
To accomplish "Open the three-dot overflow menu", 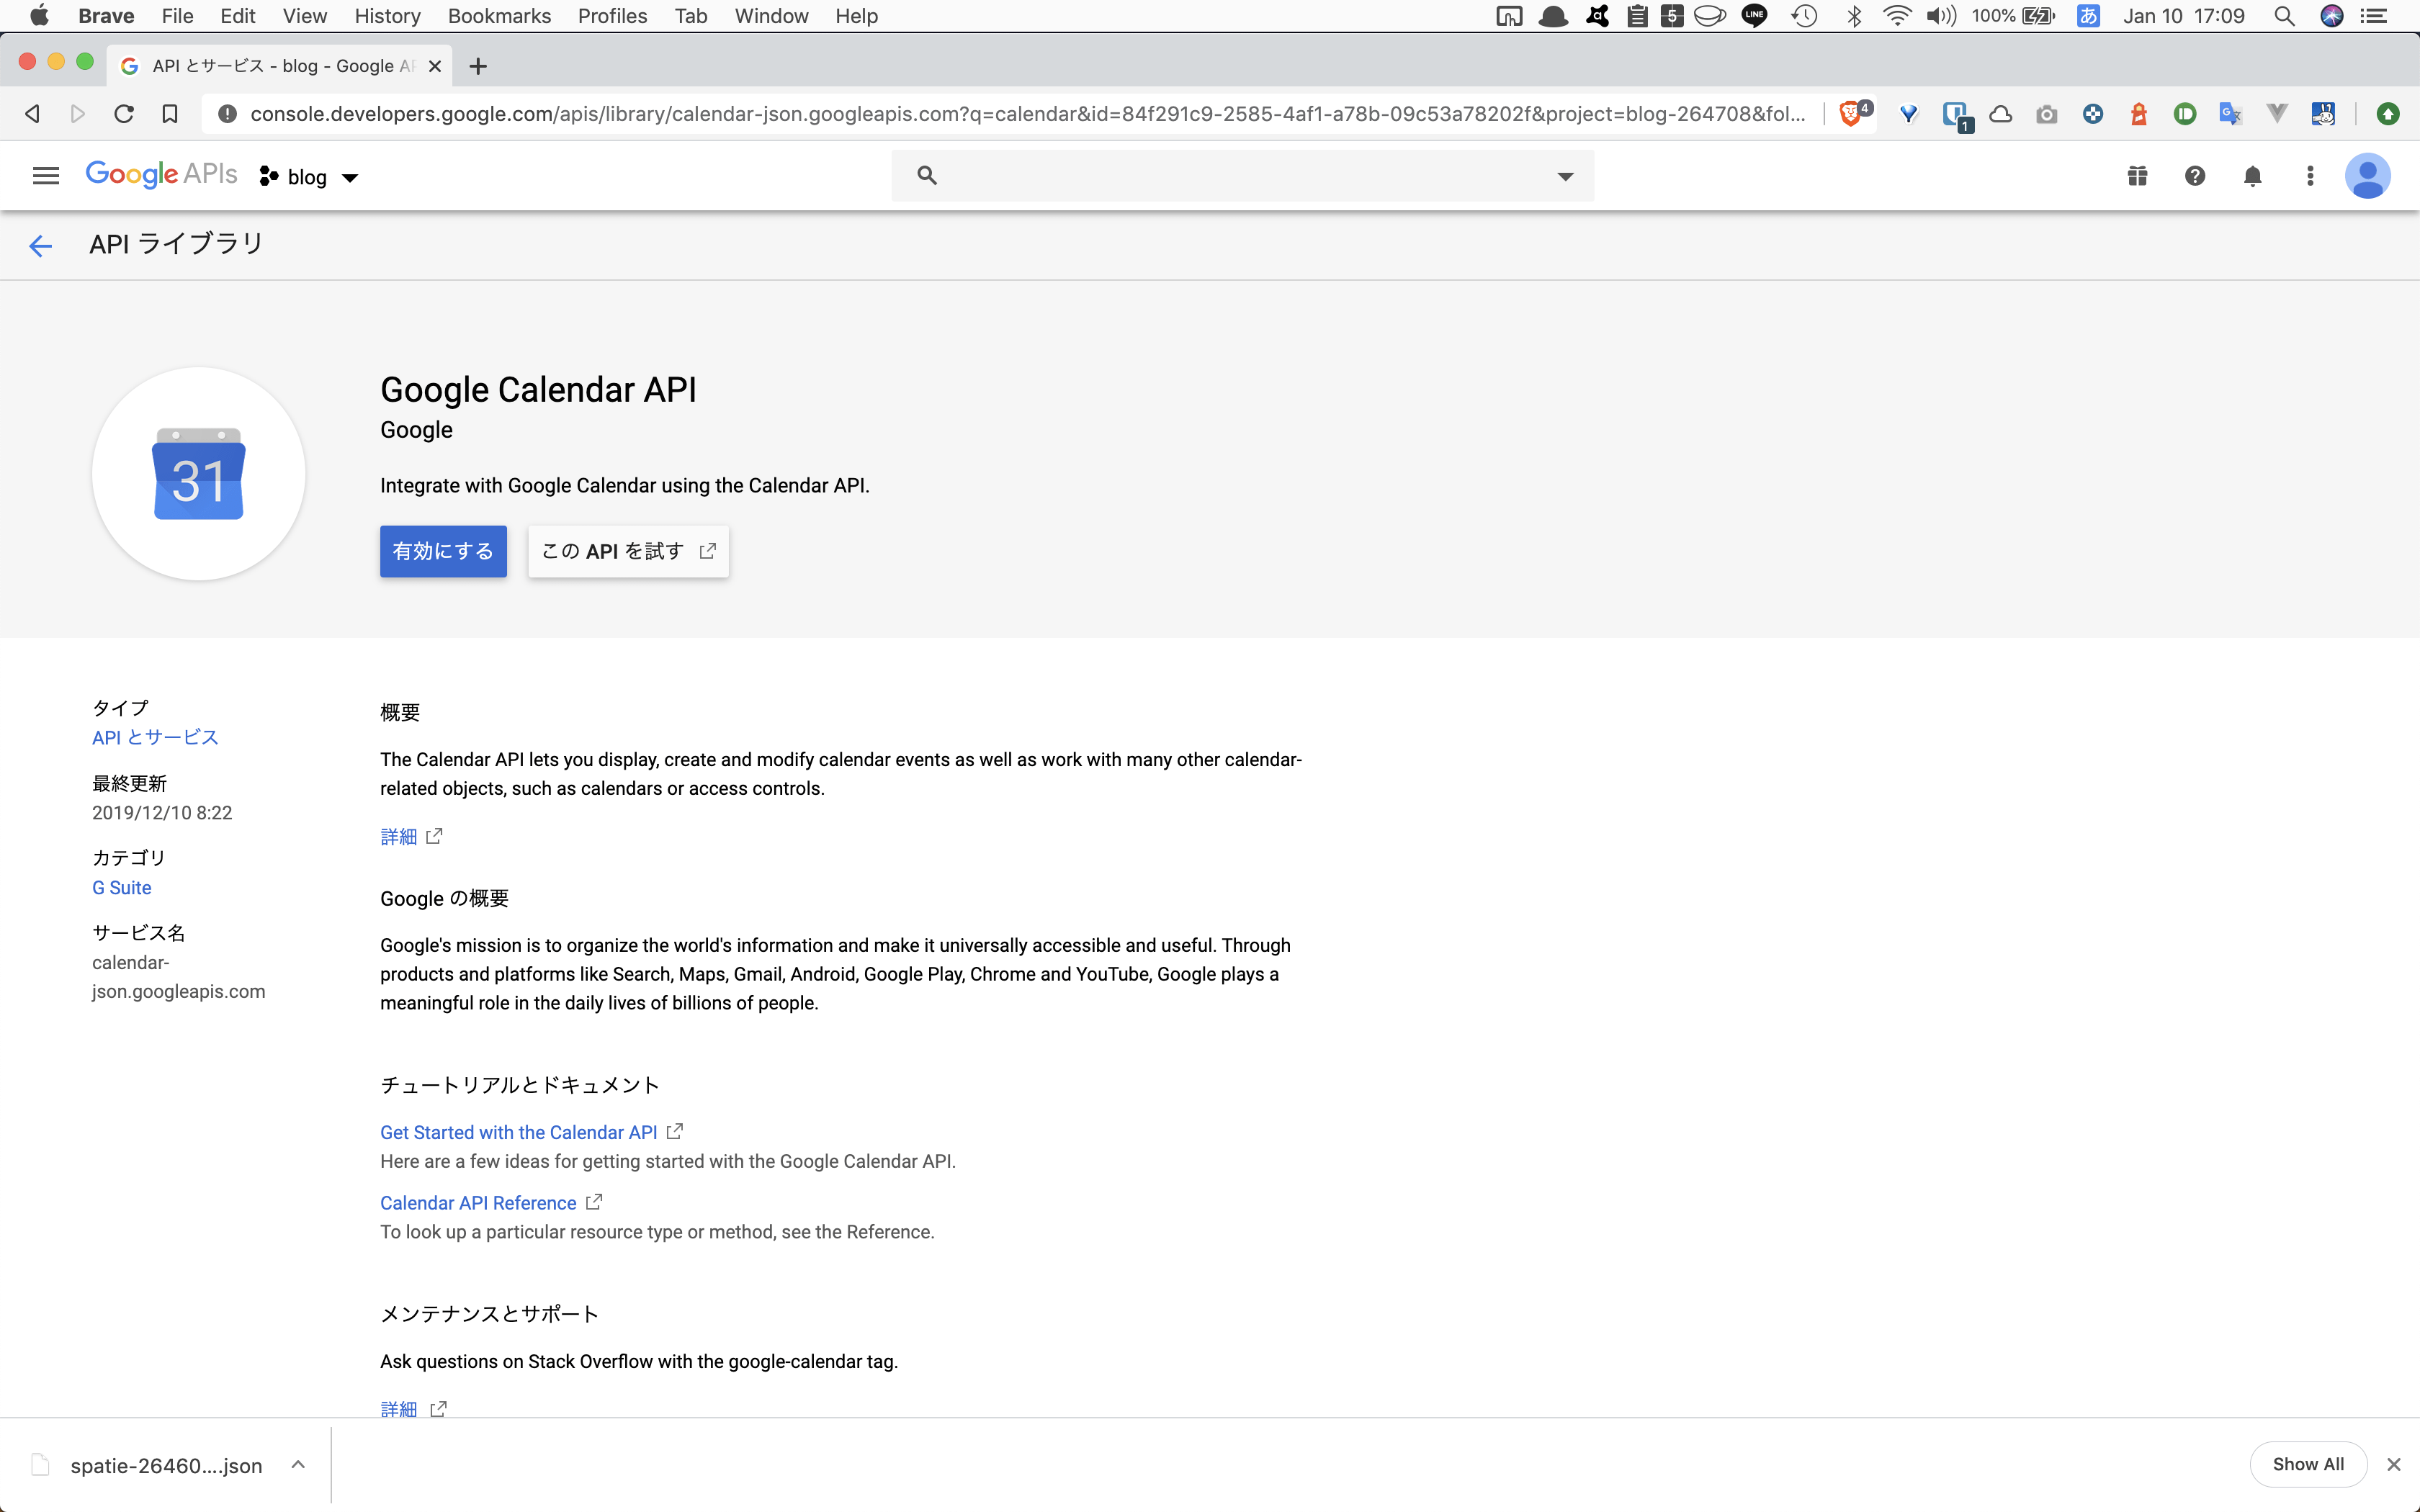I will click(2310, 176).
